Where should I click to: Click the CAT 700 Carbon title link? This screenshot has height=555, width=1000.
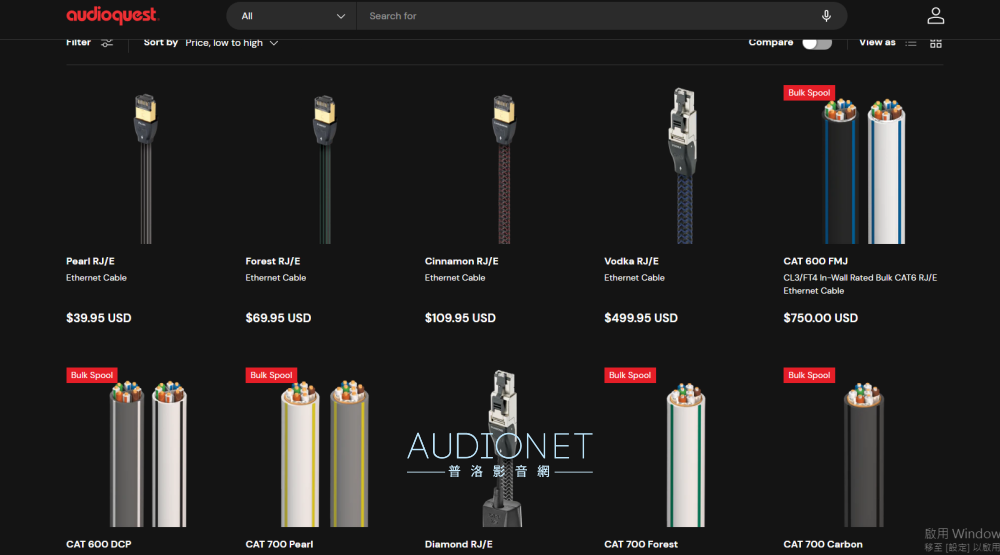[823, 544]
